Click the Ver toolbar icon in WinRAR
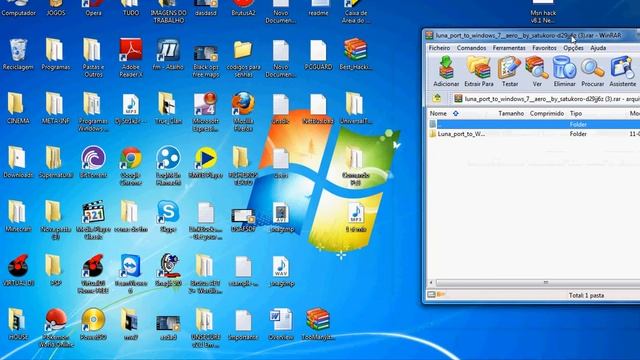 537,71
